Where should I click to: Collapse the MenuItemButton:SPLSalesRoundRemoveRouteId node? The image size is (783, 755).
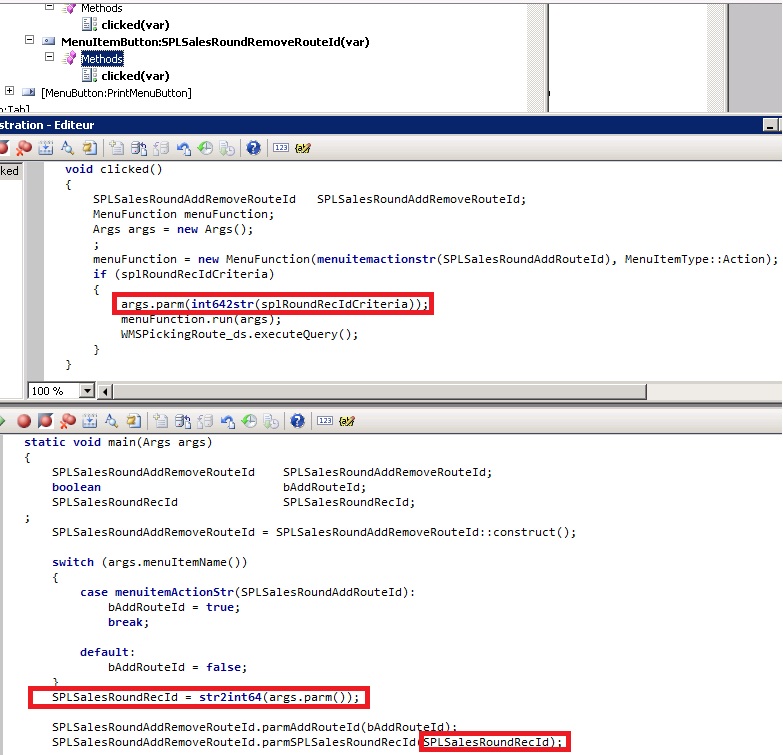(29, 40)
